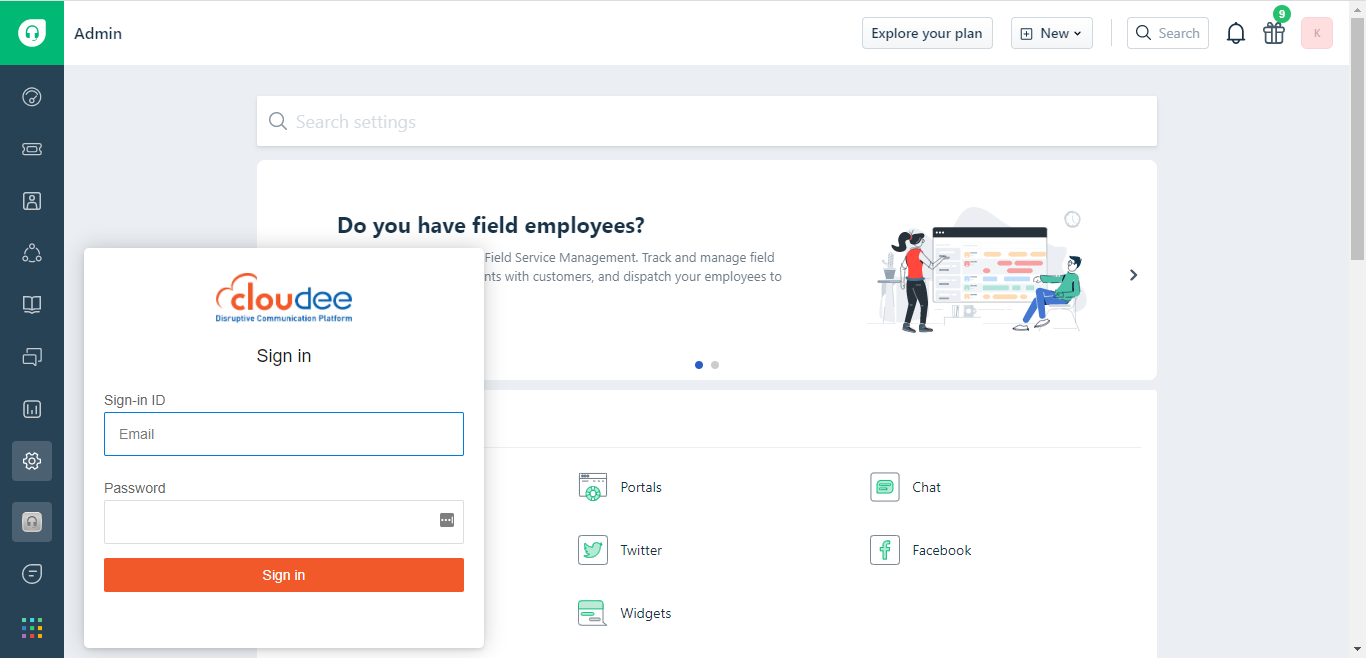Click the Widgets icon
Viewport: 1366px width, 658px height.
[x=593, y=613]
